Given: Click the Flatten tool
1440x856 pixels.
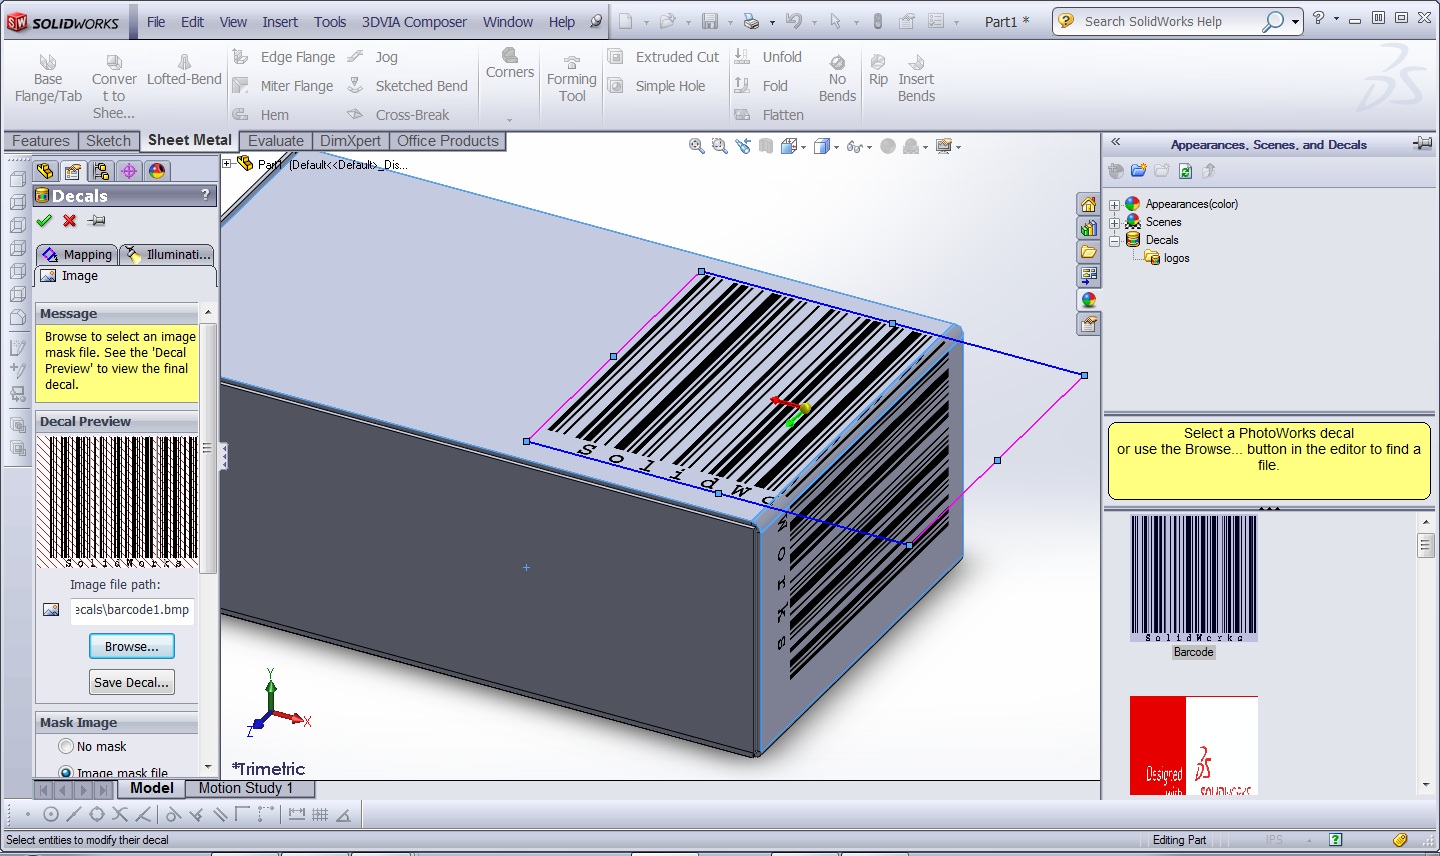Looking at the screenshot, I should [770, 115].
